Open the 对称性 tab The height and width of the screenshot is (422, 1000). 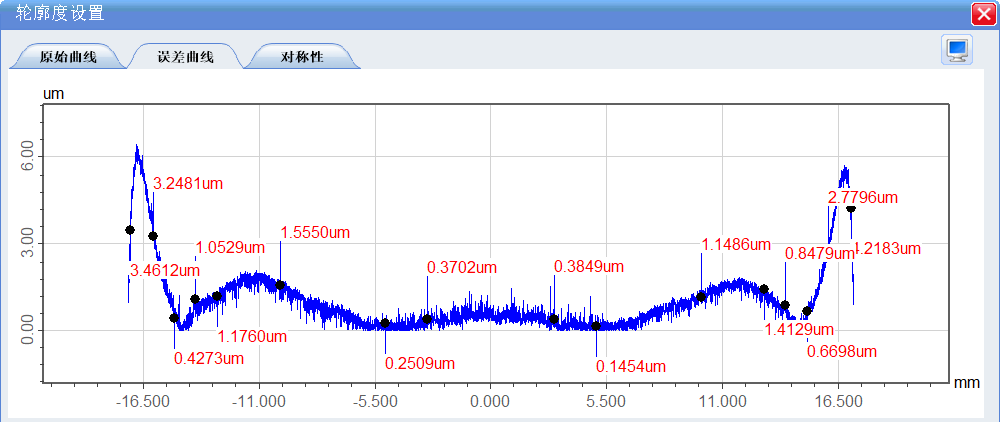[301, 57]
